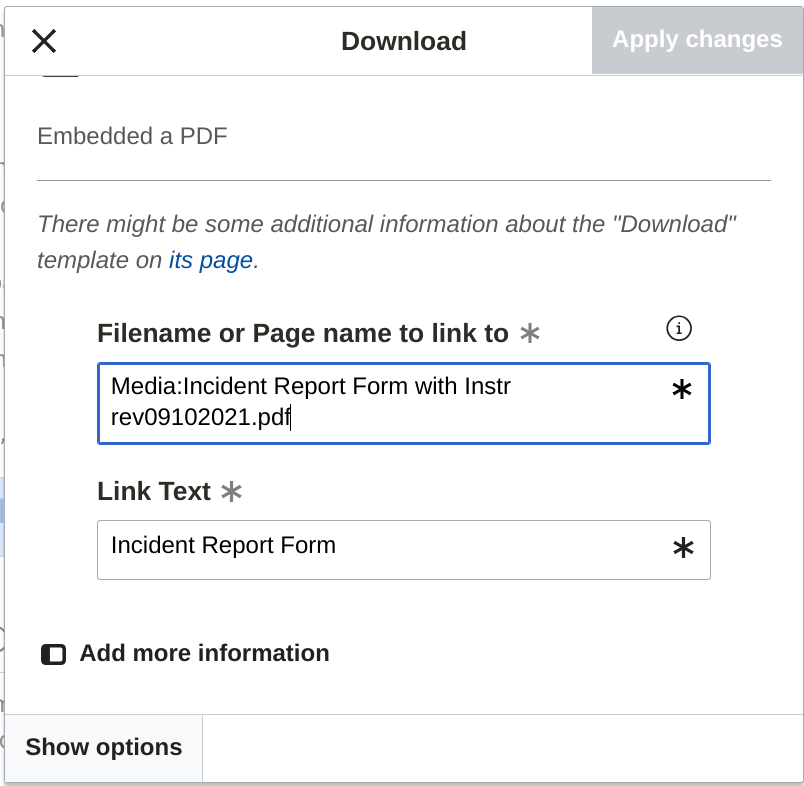Click the black asterisk in Filename field
This screenshot has width=804, height=786.
[681, 391]
